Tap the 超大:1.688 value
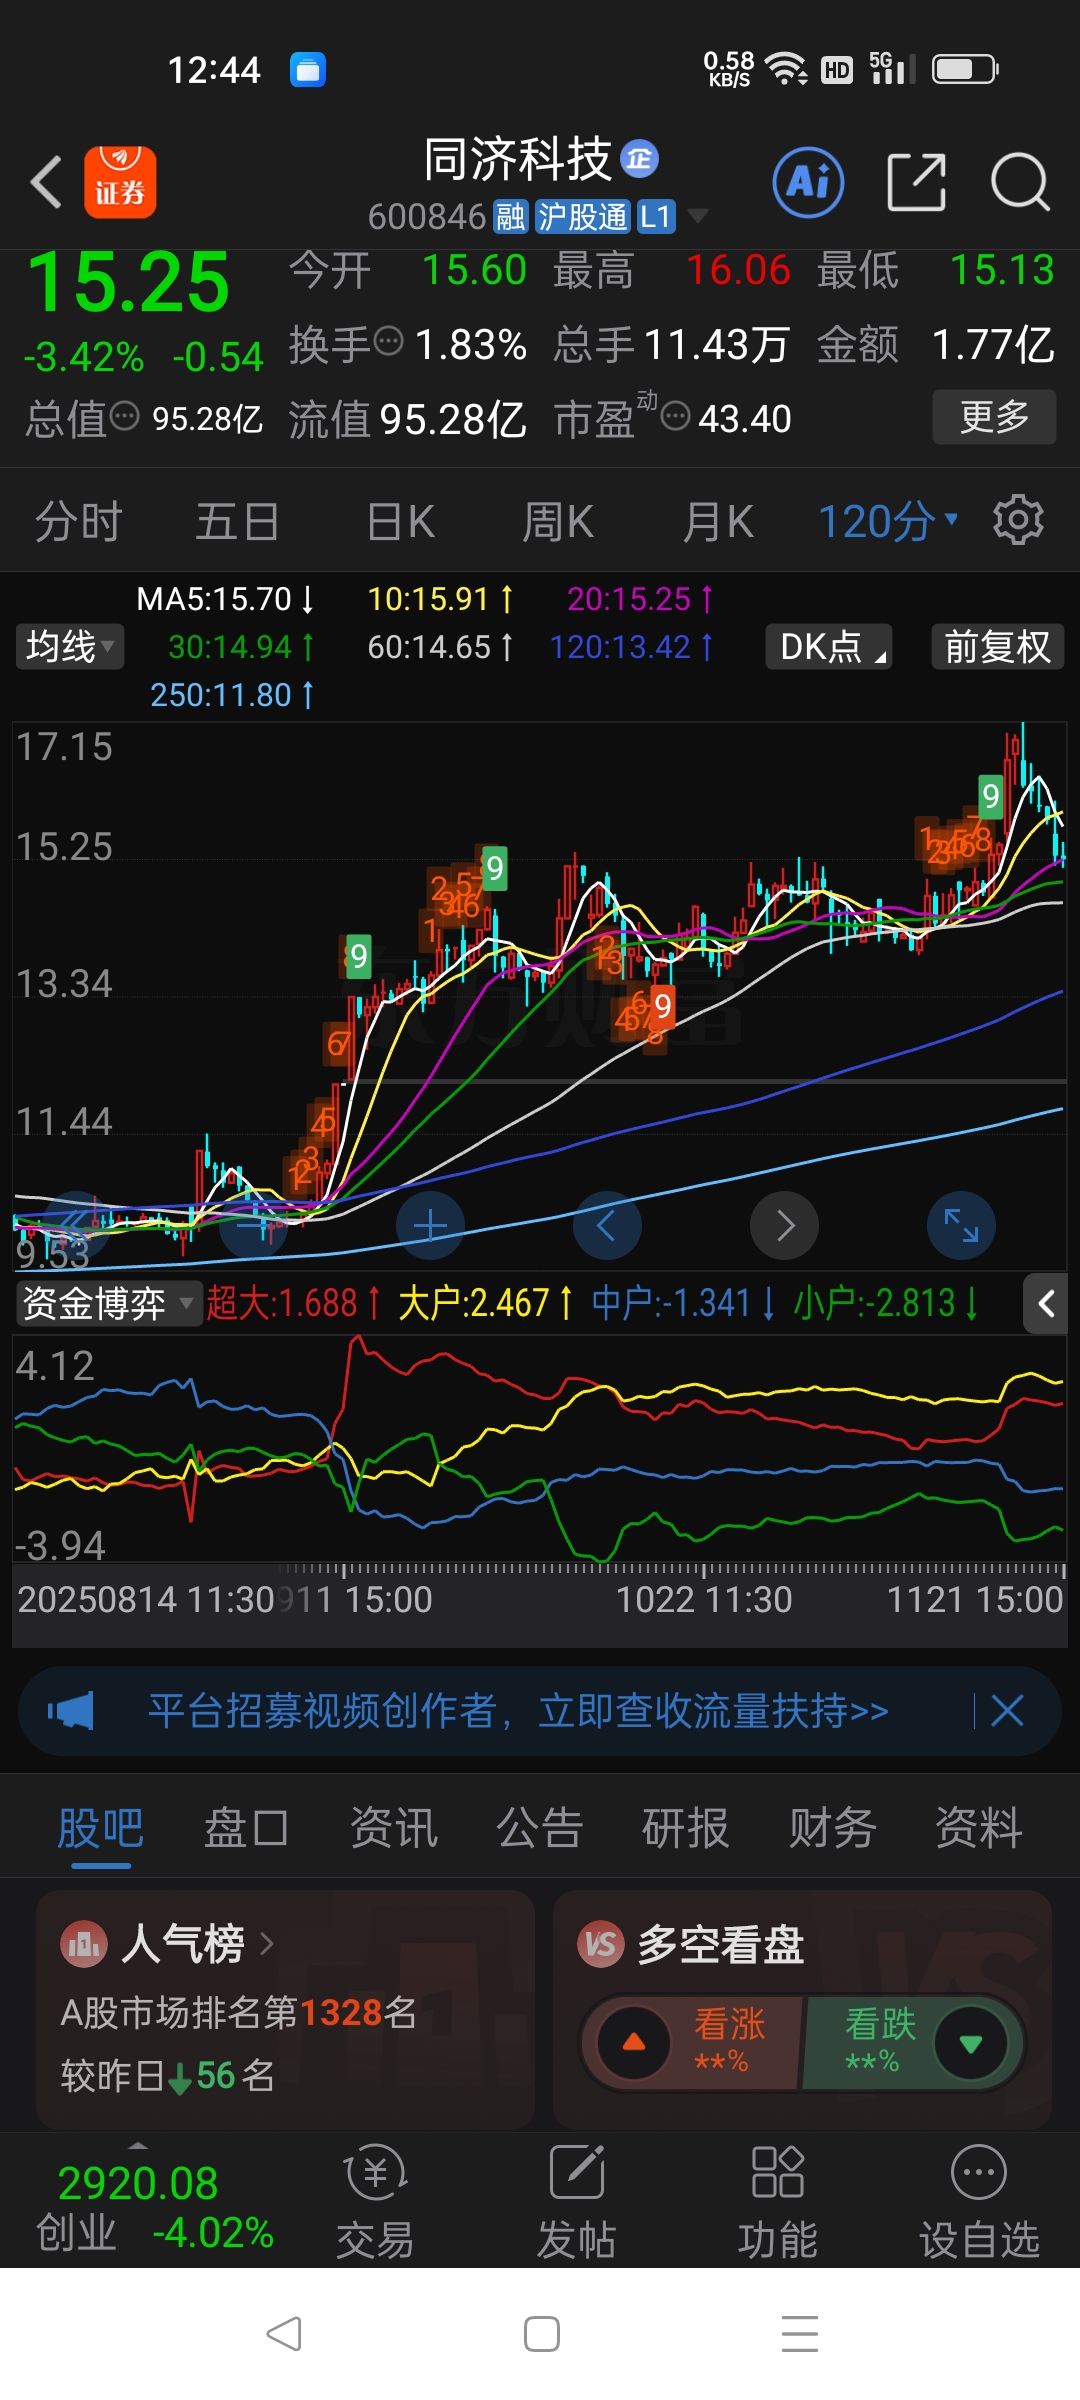Viewport: 1080px width, 2400px height. 292,1303
